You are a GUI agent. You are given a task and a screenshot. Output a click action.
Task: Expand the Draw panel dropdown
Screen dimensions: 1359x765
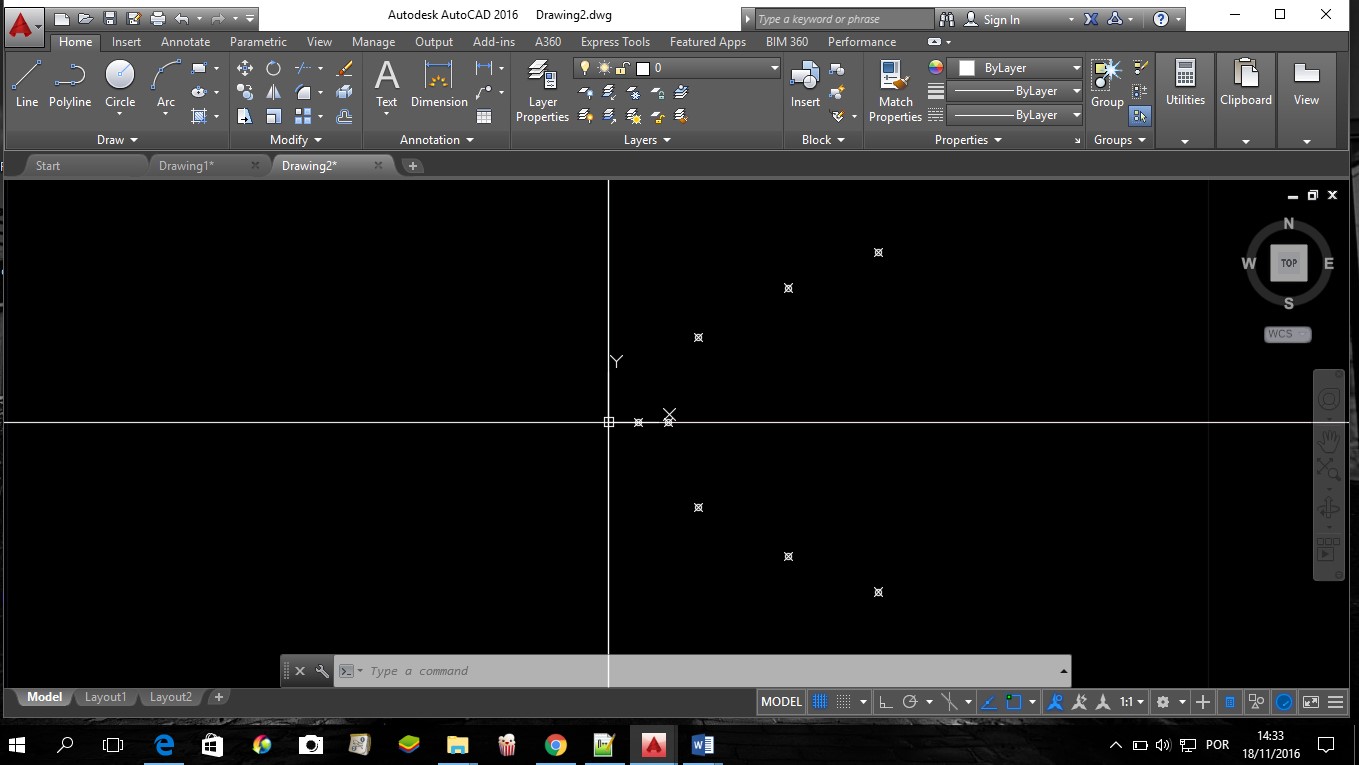coord(117,140)
